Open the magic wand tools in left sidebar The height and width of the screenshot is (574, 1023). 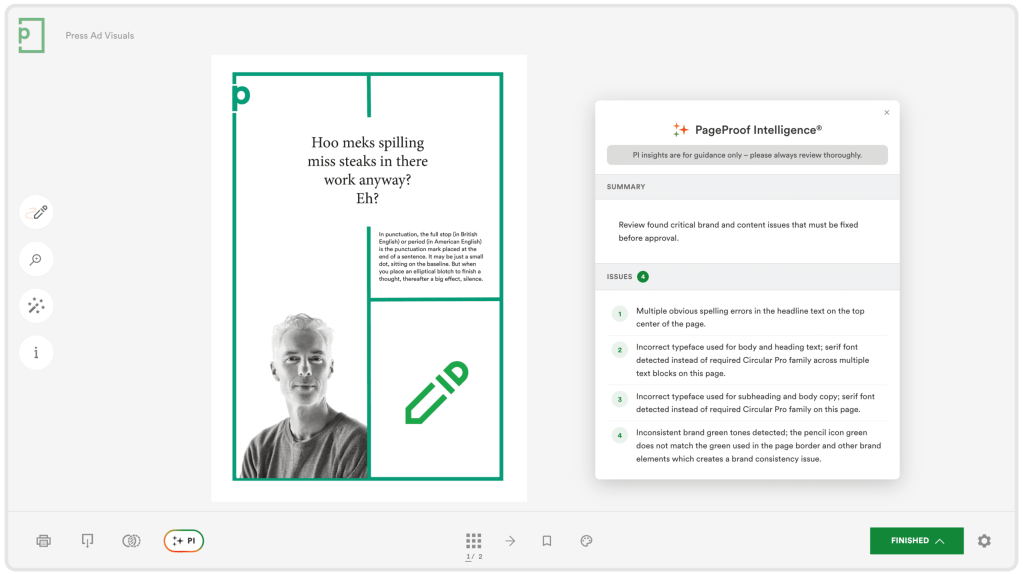coord(37,306)
